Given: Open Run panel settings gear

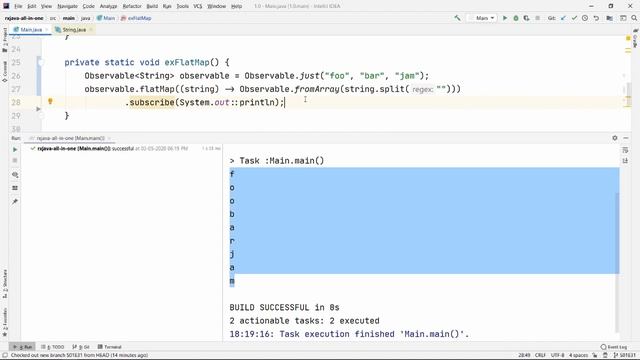Looking at the screenshot, I should pos(615,138).
